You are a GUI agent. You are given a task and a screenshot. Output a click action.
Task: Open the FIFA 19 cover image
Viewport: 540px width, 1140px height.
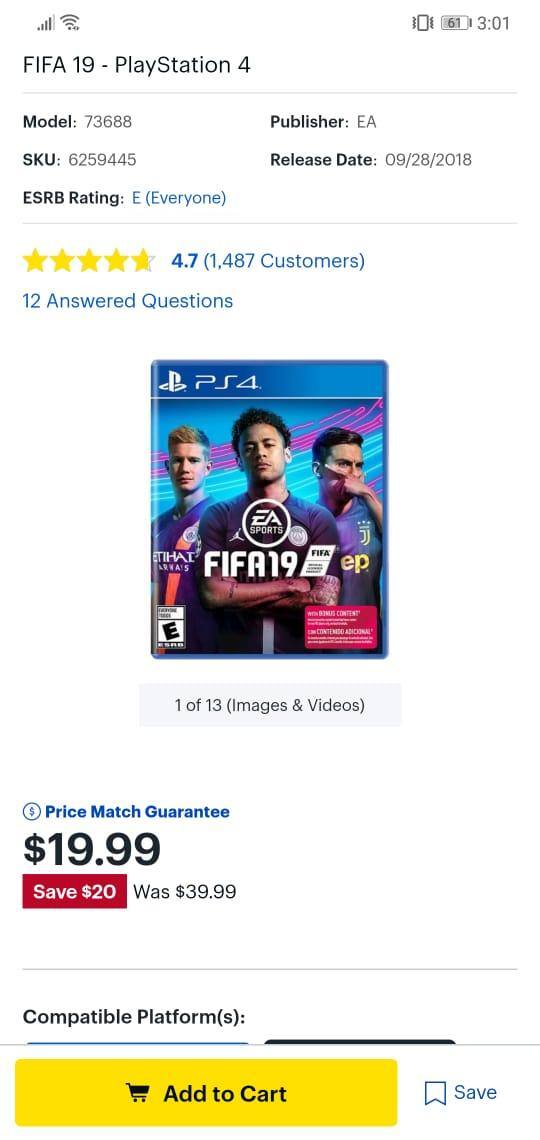270,509
